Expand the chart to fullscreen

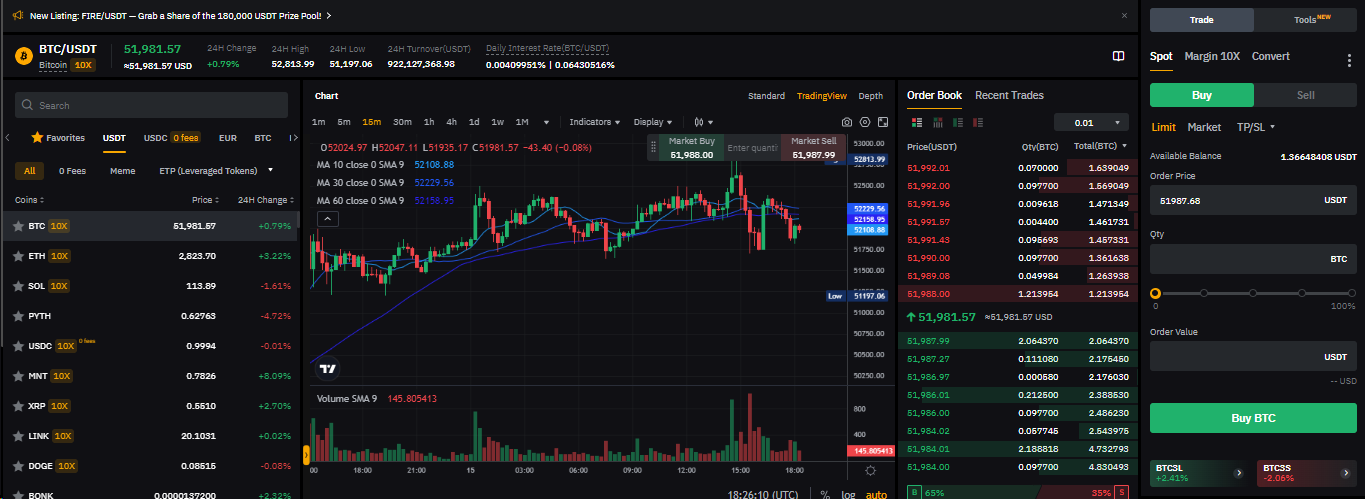click(883, 122)
